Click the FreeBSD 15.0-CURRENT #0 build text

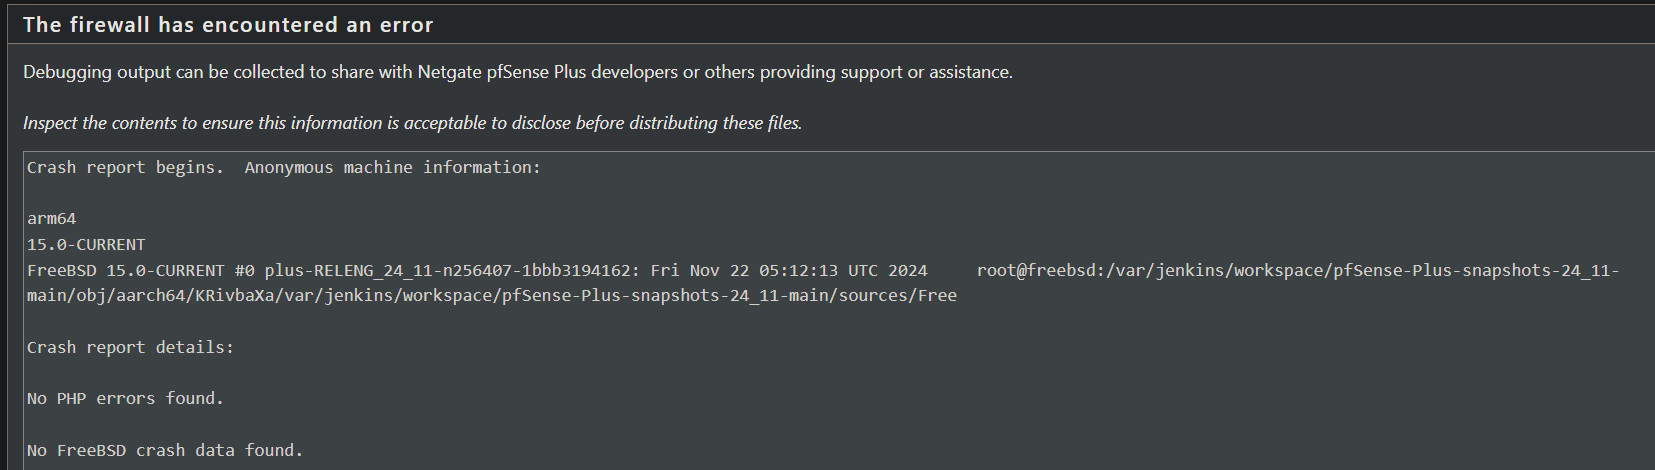[141, 270]
